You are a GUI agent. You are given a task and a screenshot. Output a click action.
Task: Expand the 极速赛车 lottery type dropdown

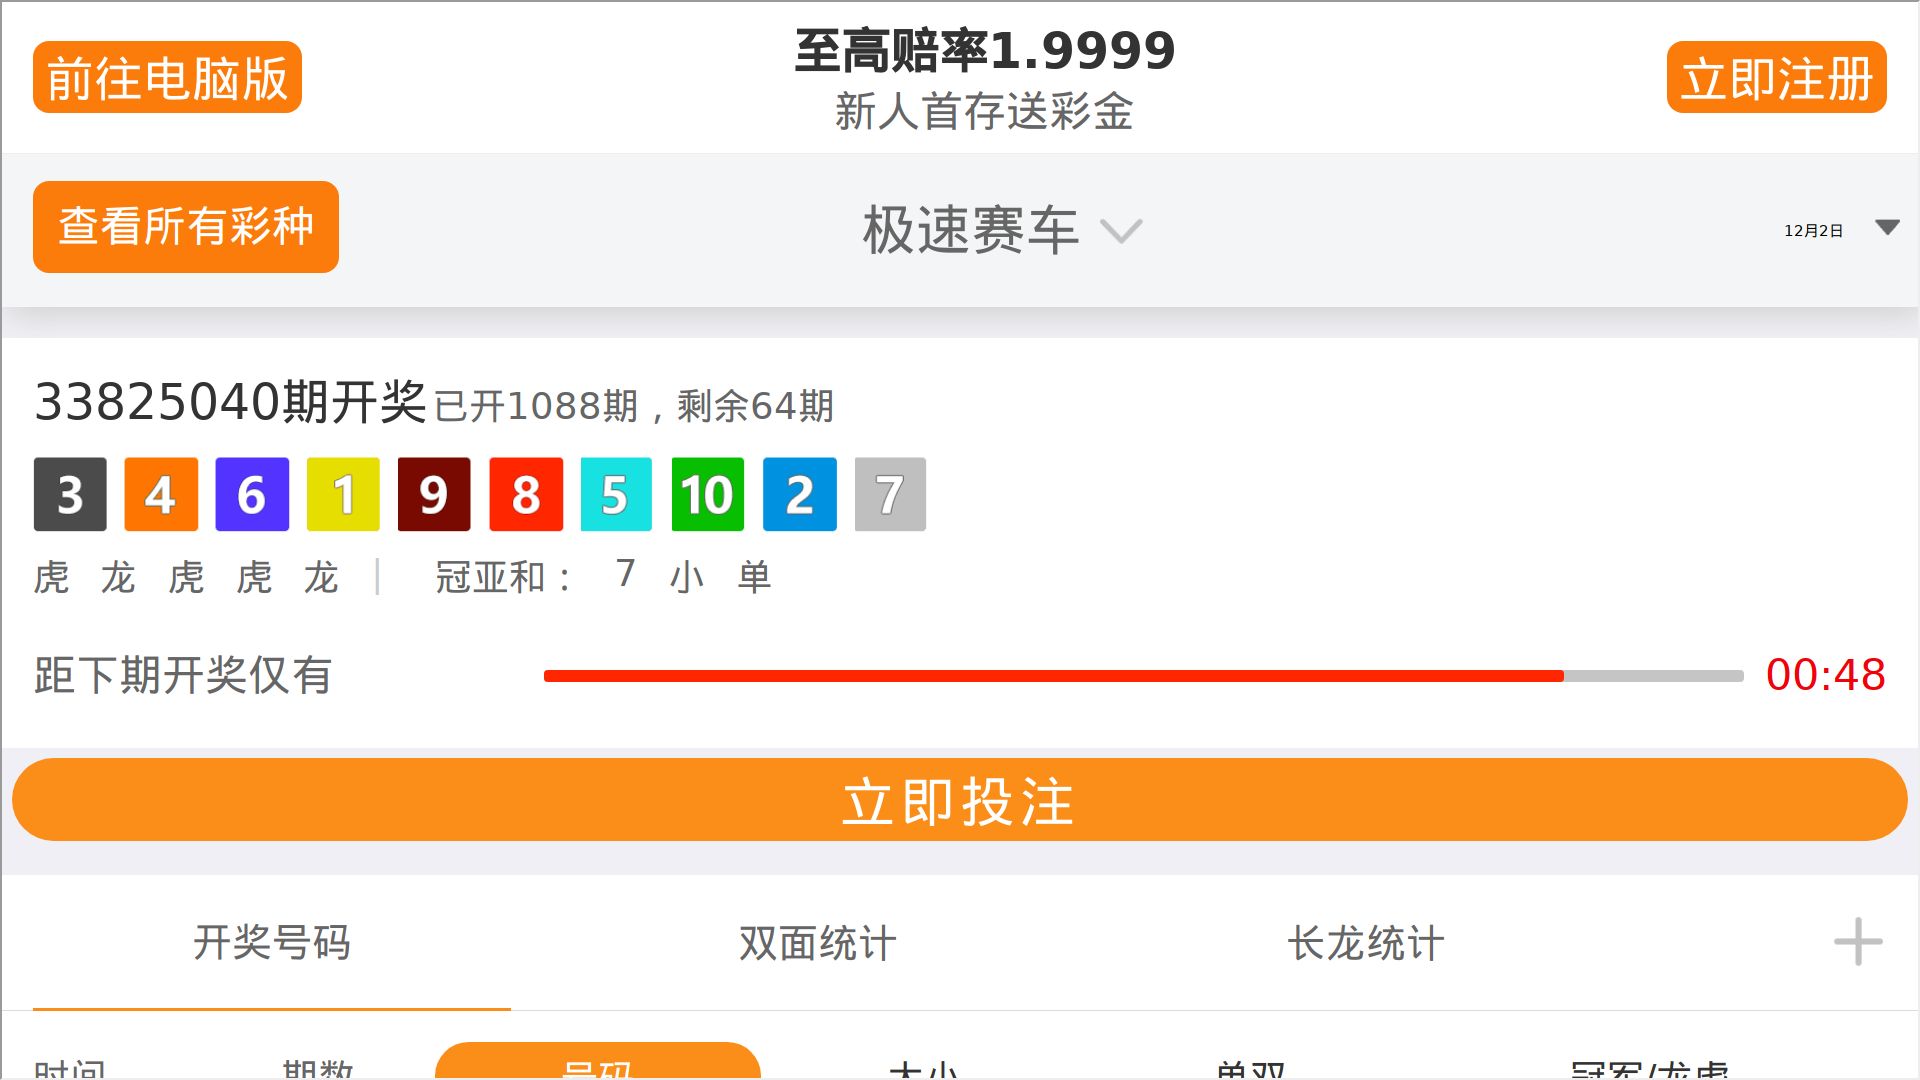1002,230
